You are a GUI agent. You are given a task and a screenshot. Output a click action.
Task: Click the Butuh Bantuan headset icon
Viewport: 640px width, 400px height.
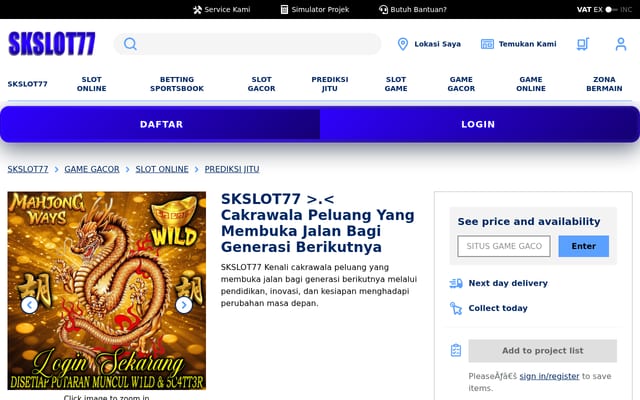383,9
